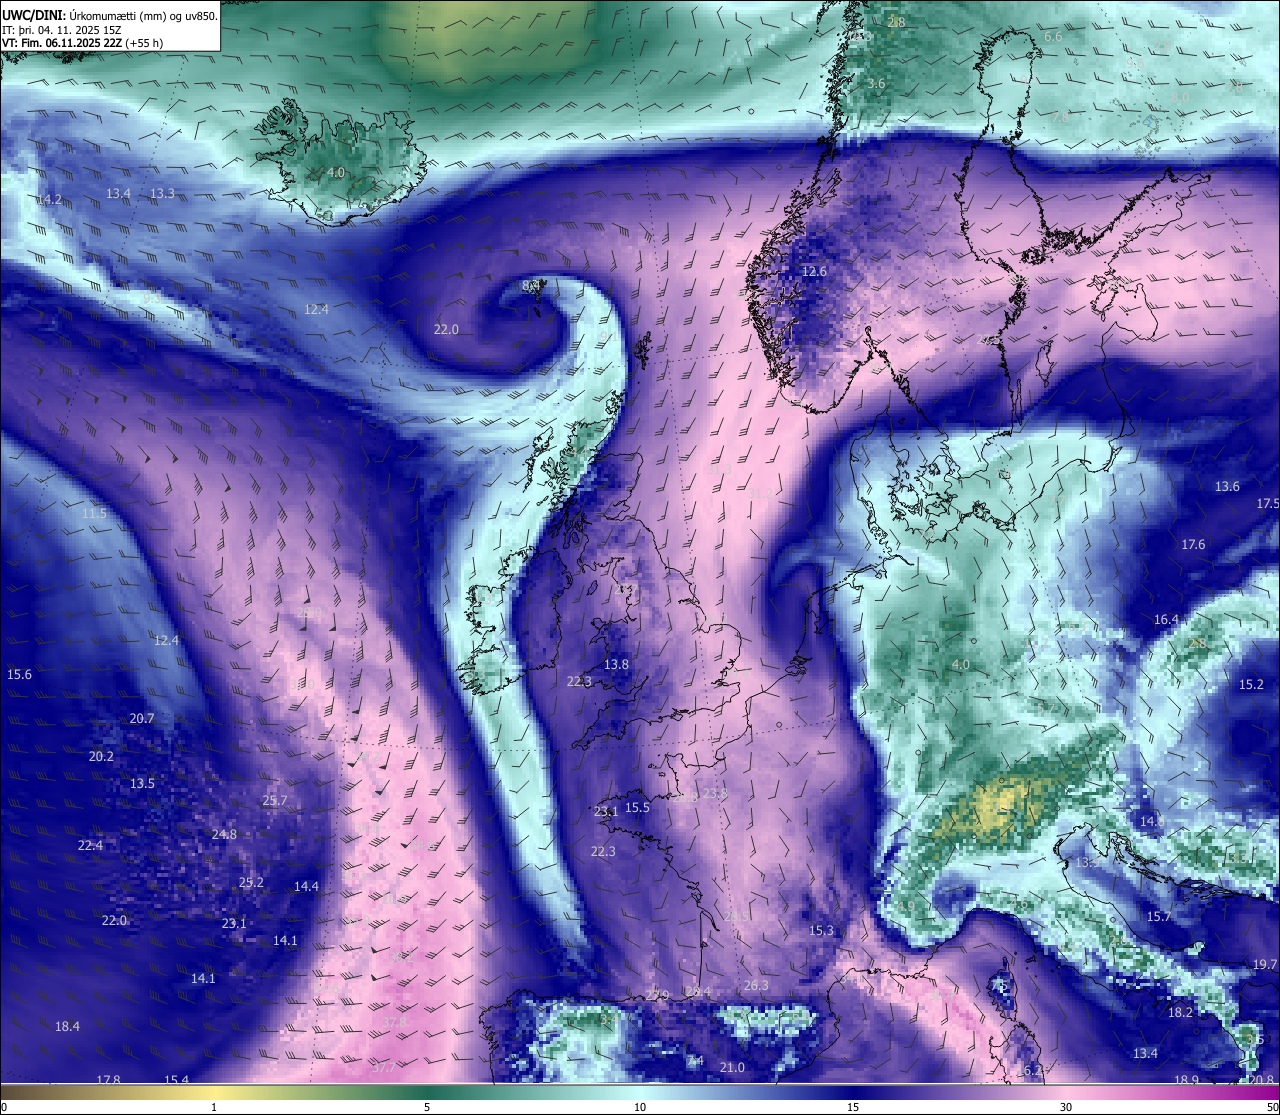Click the 13.8 value over Wales
Viewport: 1280px width, 1115px height.
pyautogui.click(x=616, y=665)
